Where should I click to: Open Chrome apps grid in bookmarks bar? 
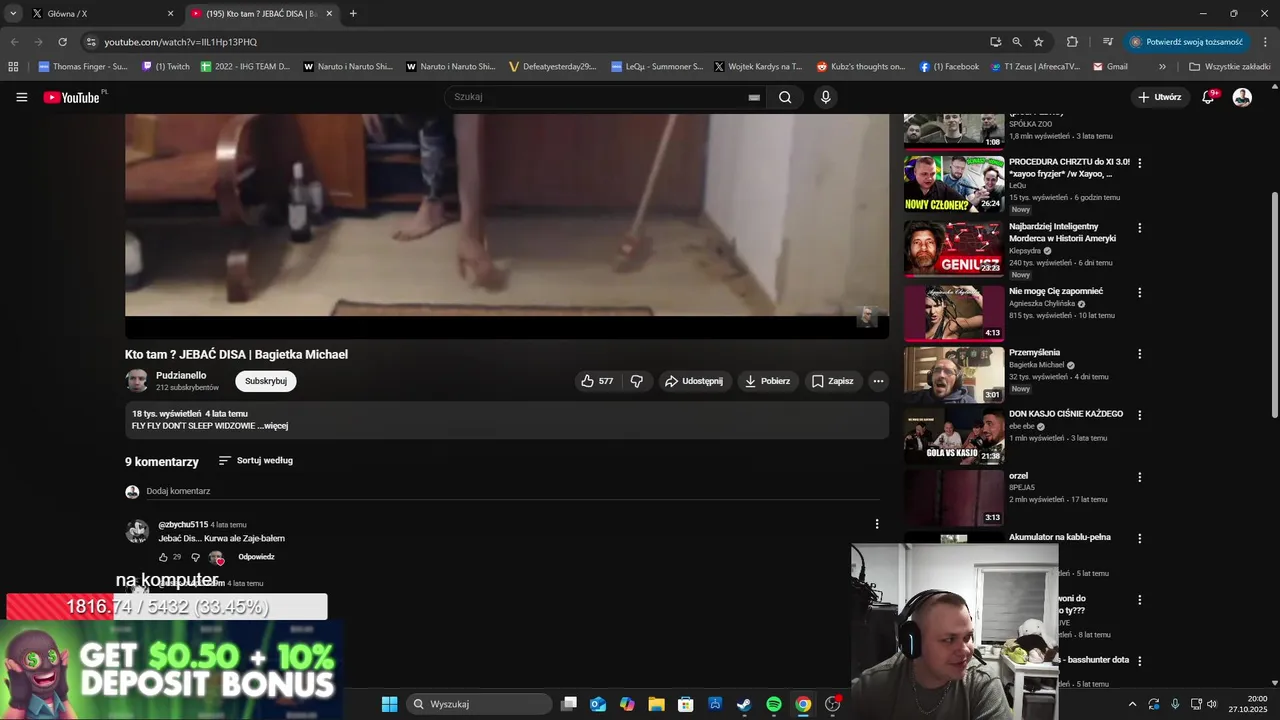pyautogui.click(x=13, y=67)
